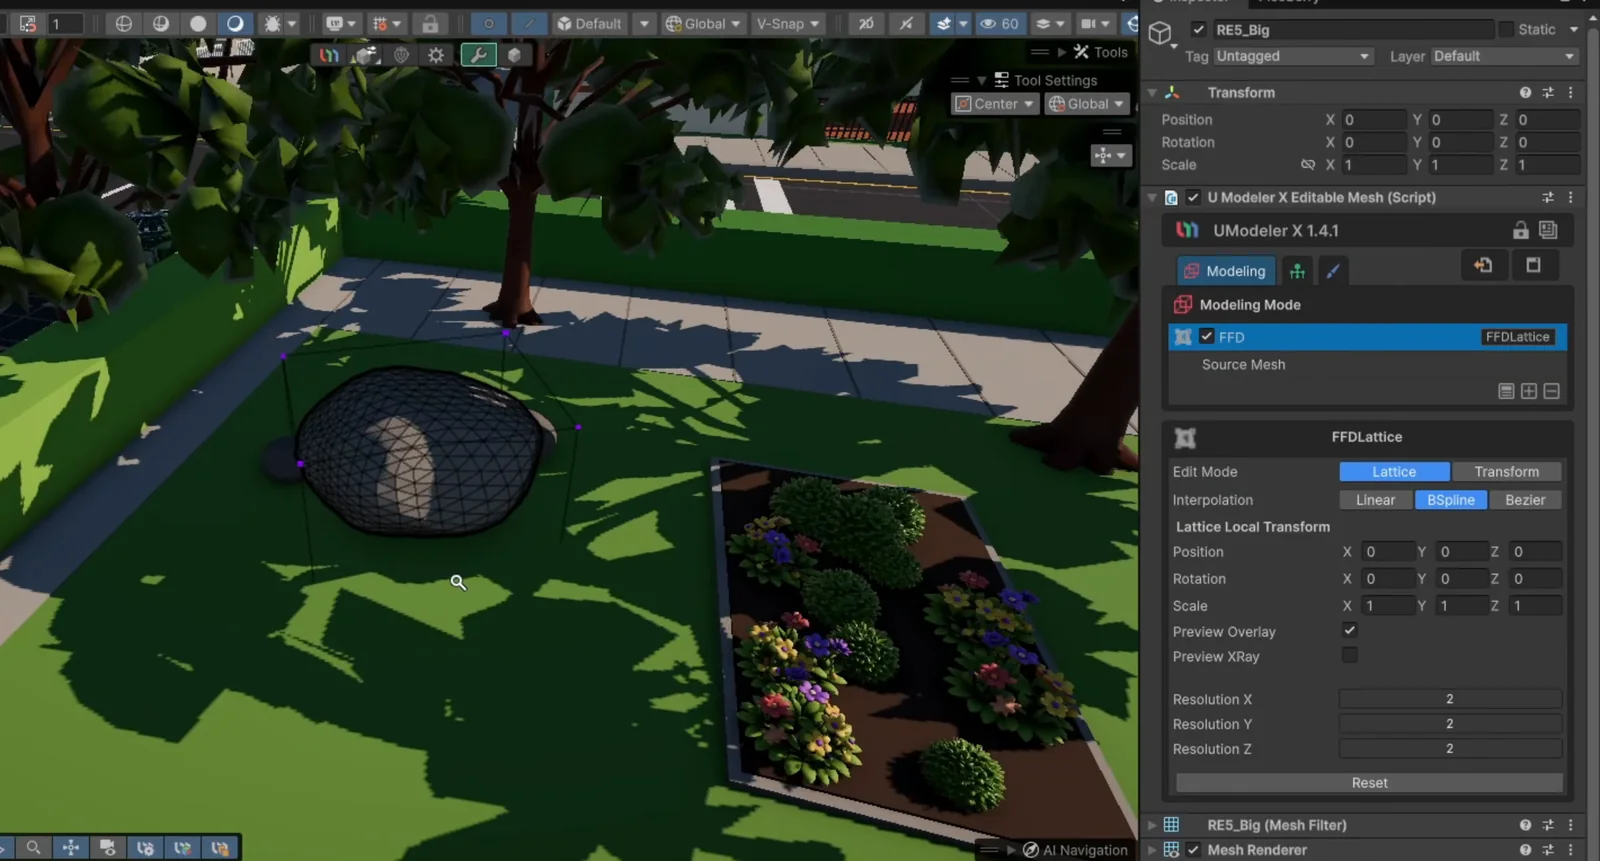The image size is (1600, 861).
Task: Click the FFDLattice tag on FFD row
Action: [x=1517, y=337]
